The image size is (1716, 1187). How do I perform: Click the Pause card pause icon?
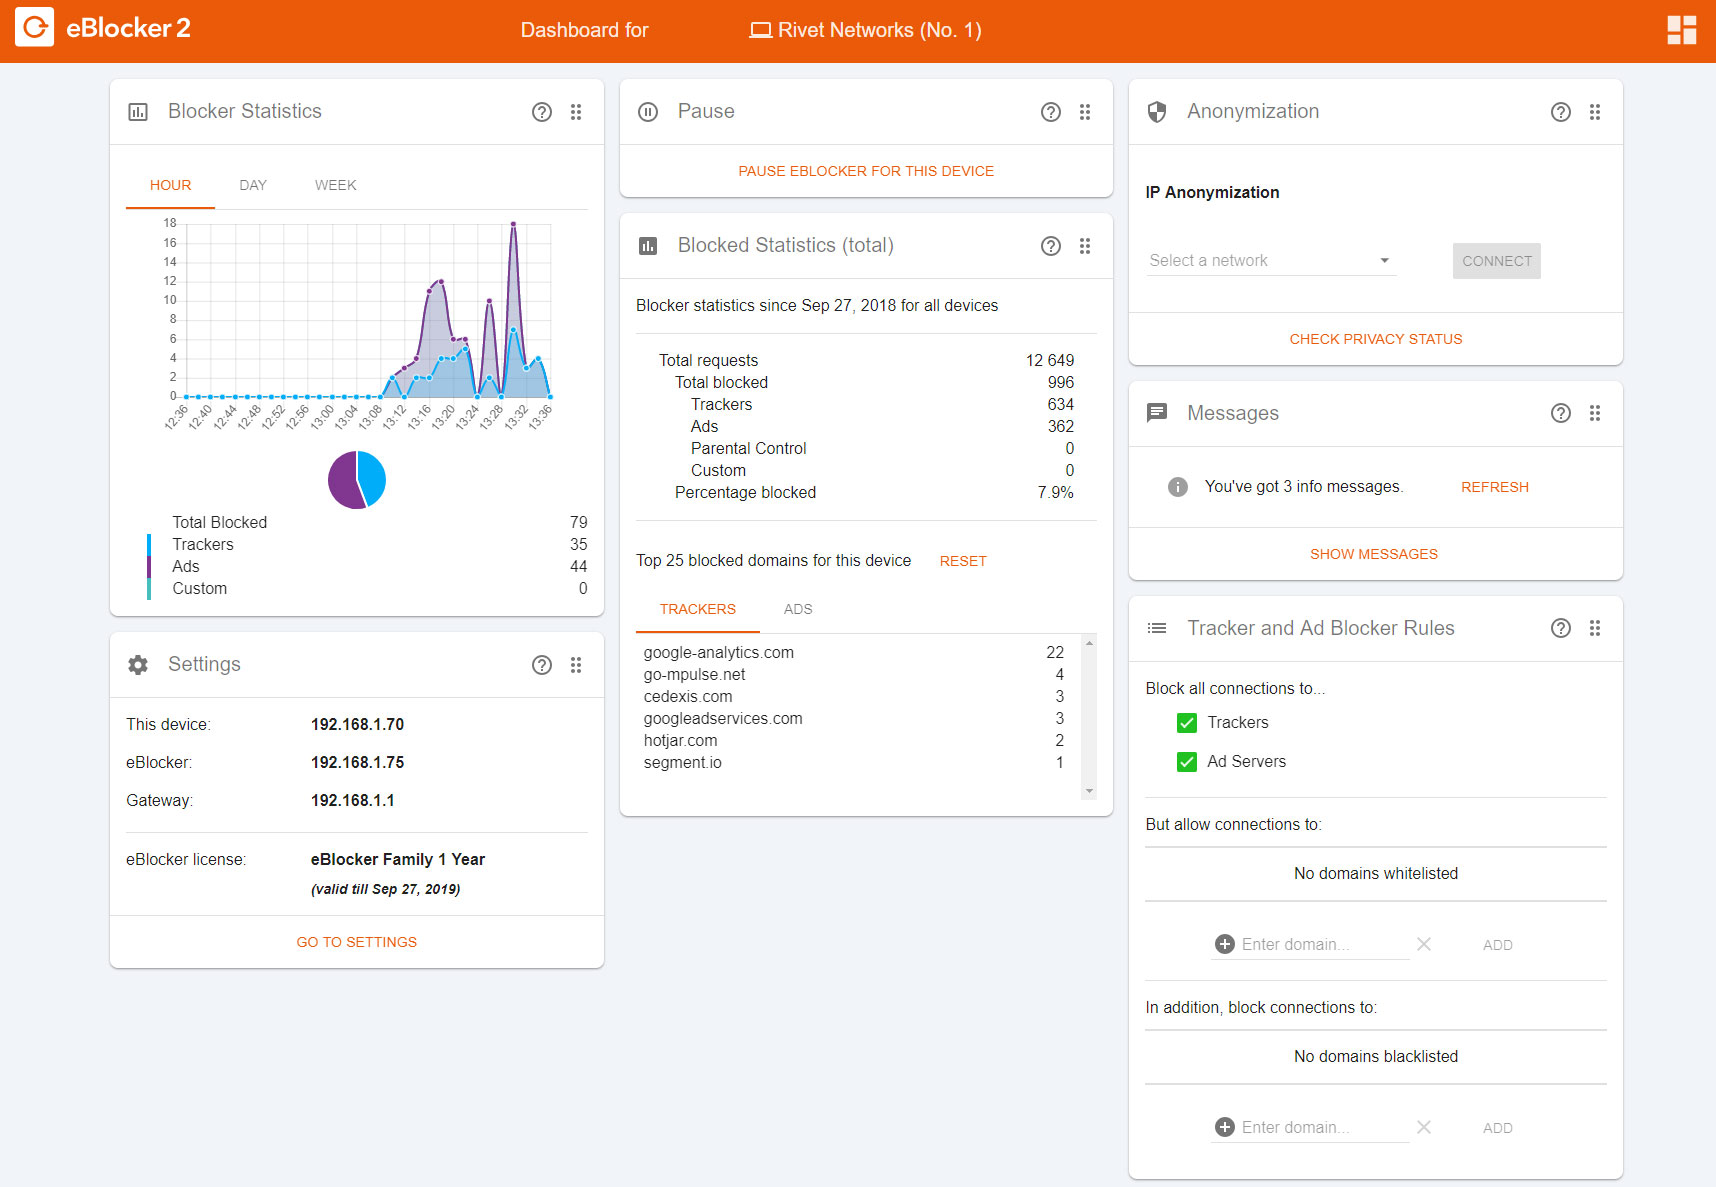point(648,112)
